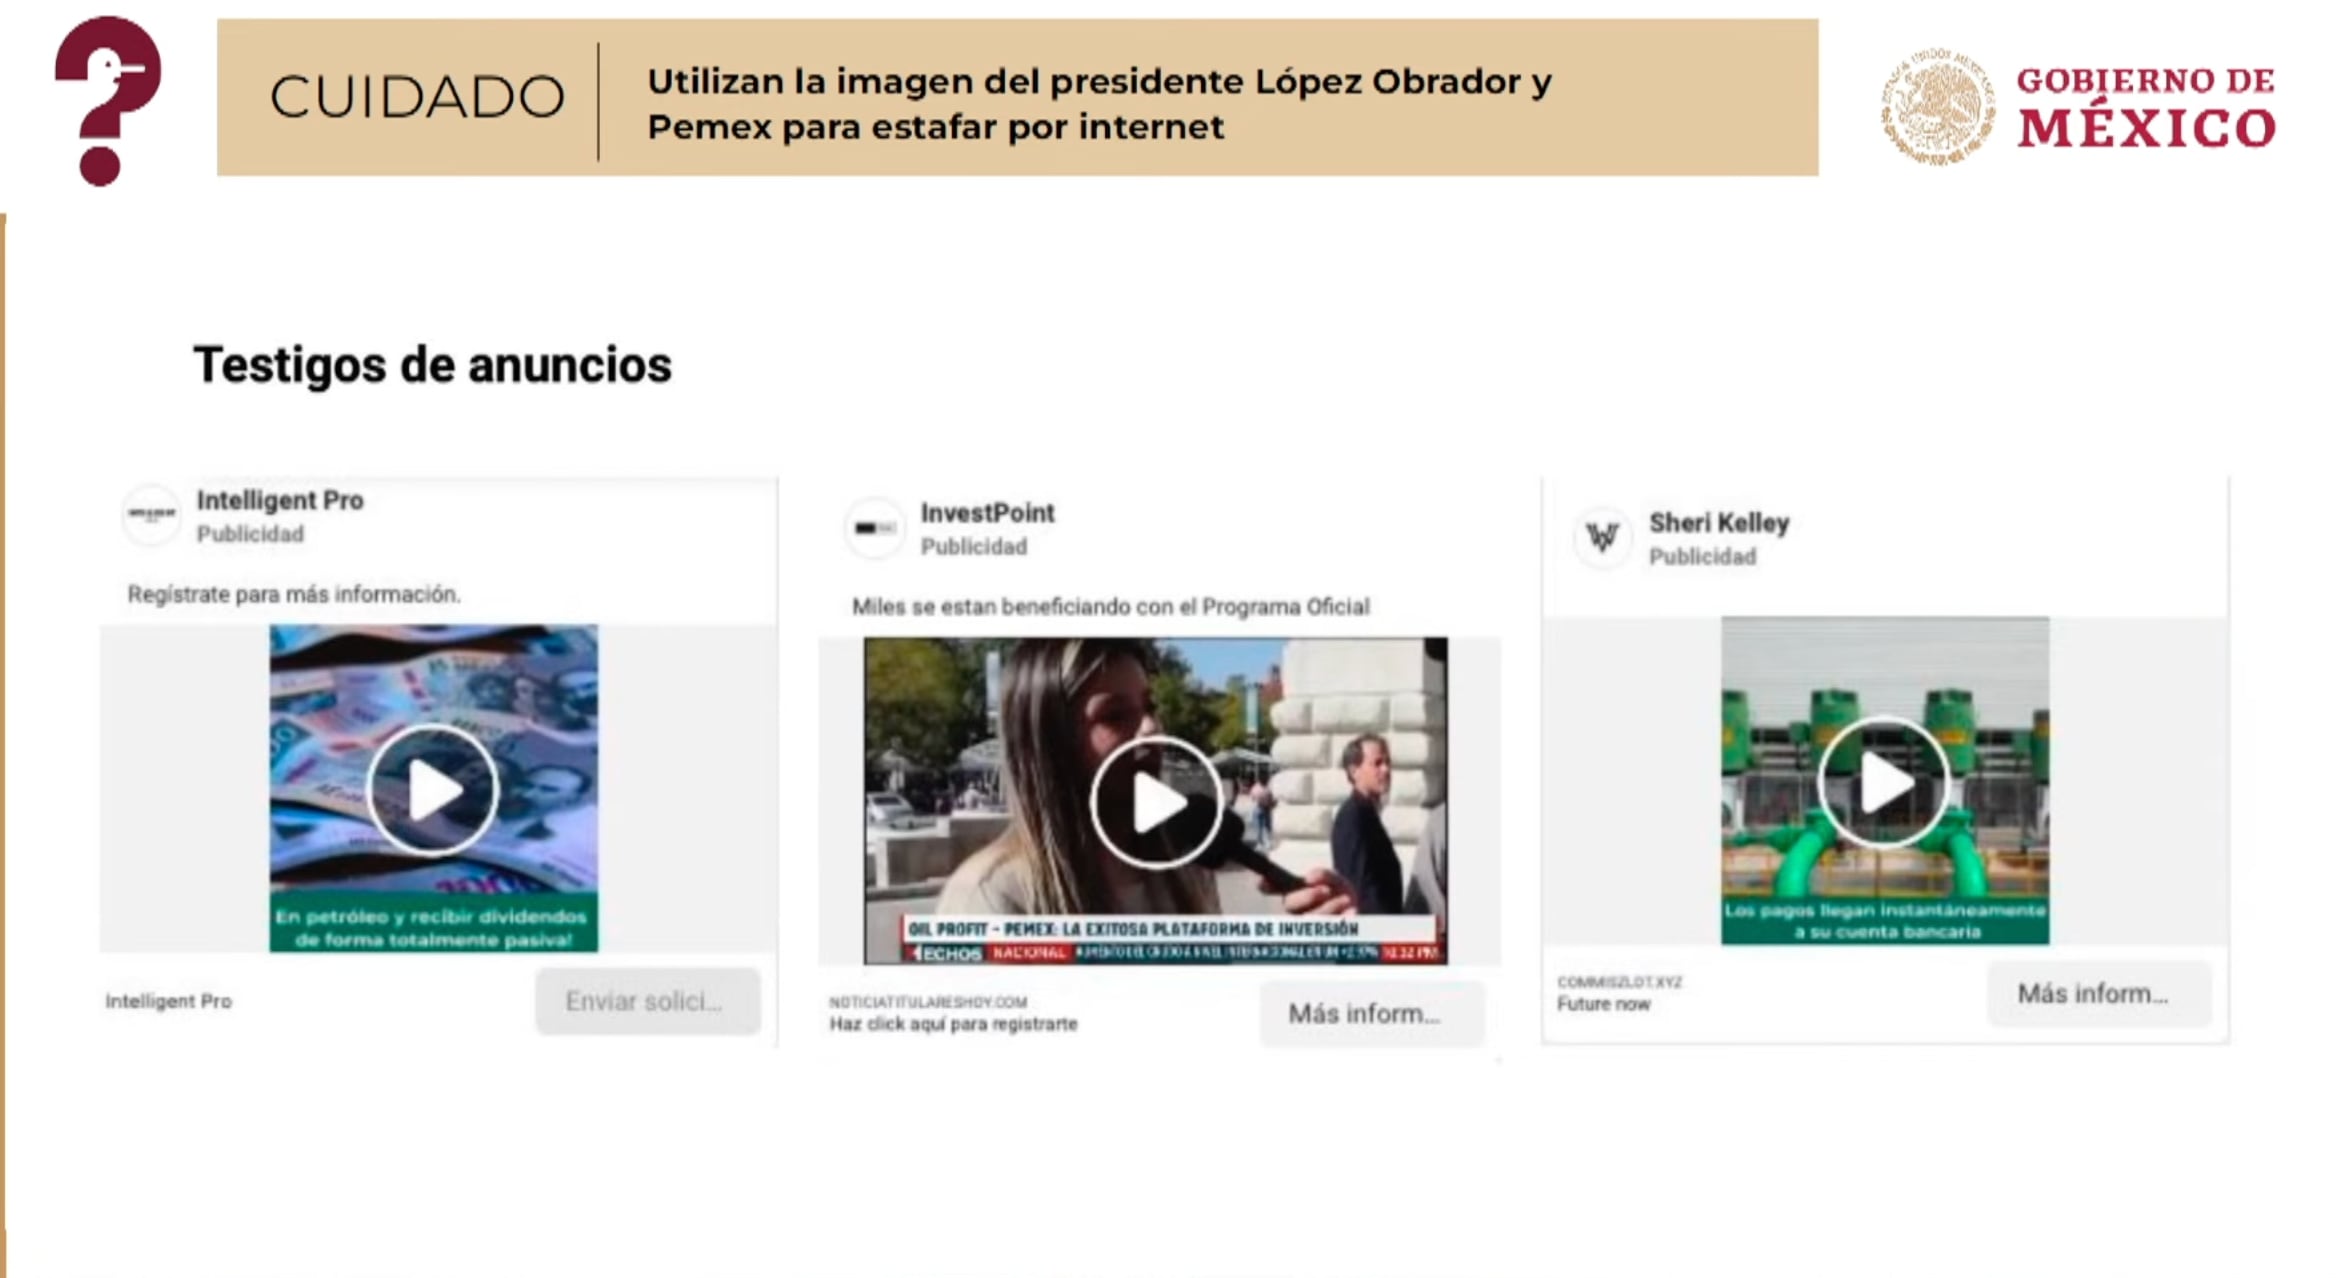The width and height of the screenshot is (2348, 1278).
Task: Click the CUIDADO banner heading
Action: 417,97
